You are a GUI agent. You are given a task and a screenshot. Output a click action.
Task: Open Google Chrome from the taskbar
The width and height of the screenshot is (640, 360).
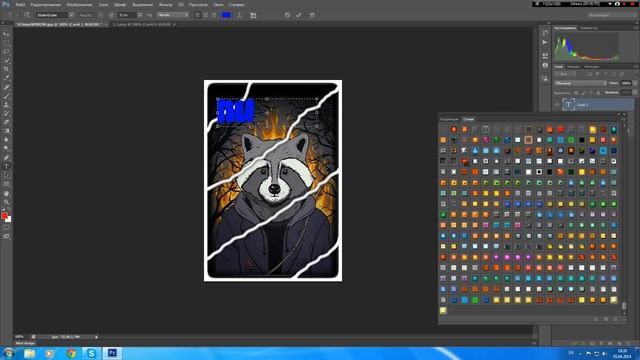coord(71,353)
